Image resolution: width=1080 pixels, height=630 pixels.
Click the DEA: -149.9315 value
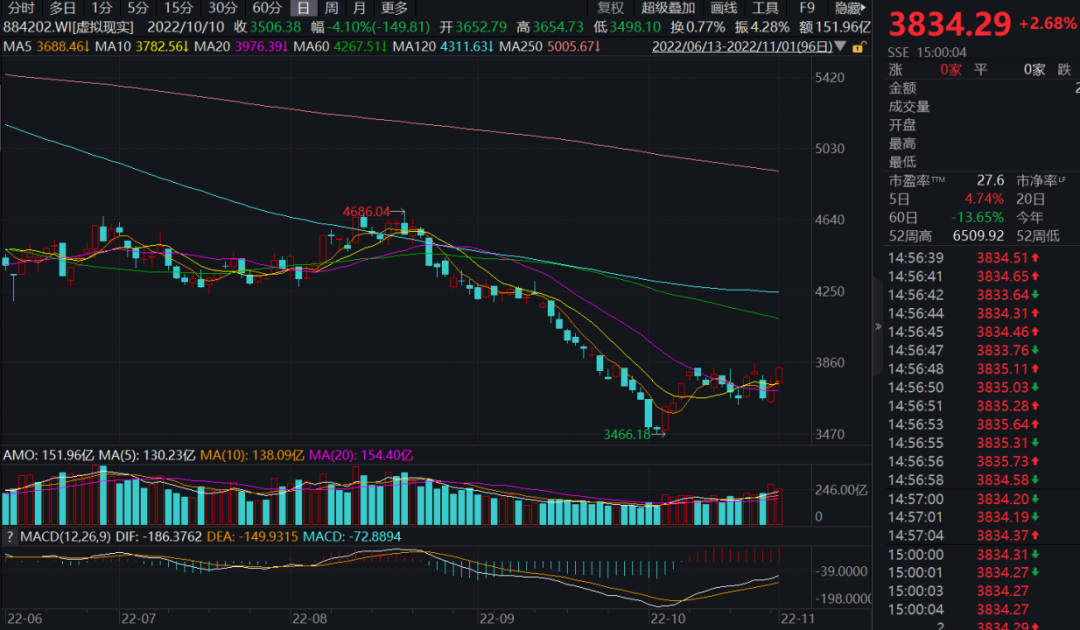point(252,536)
